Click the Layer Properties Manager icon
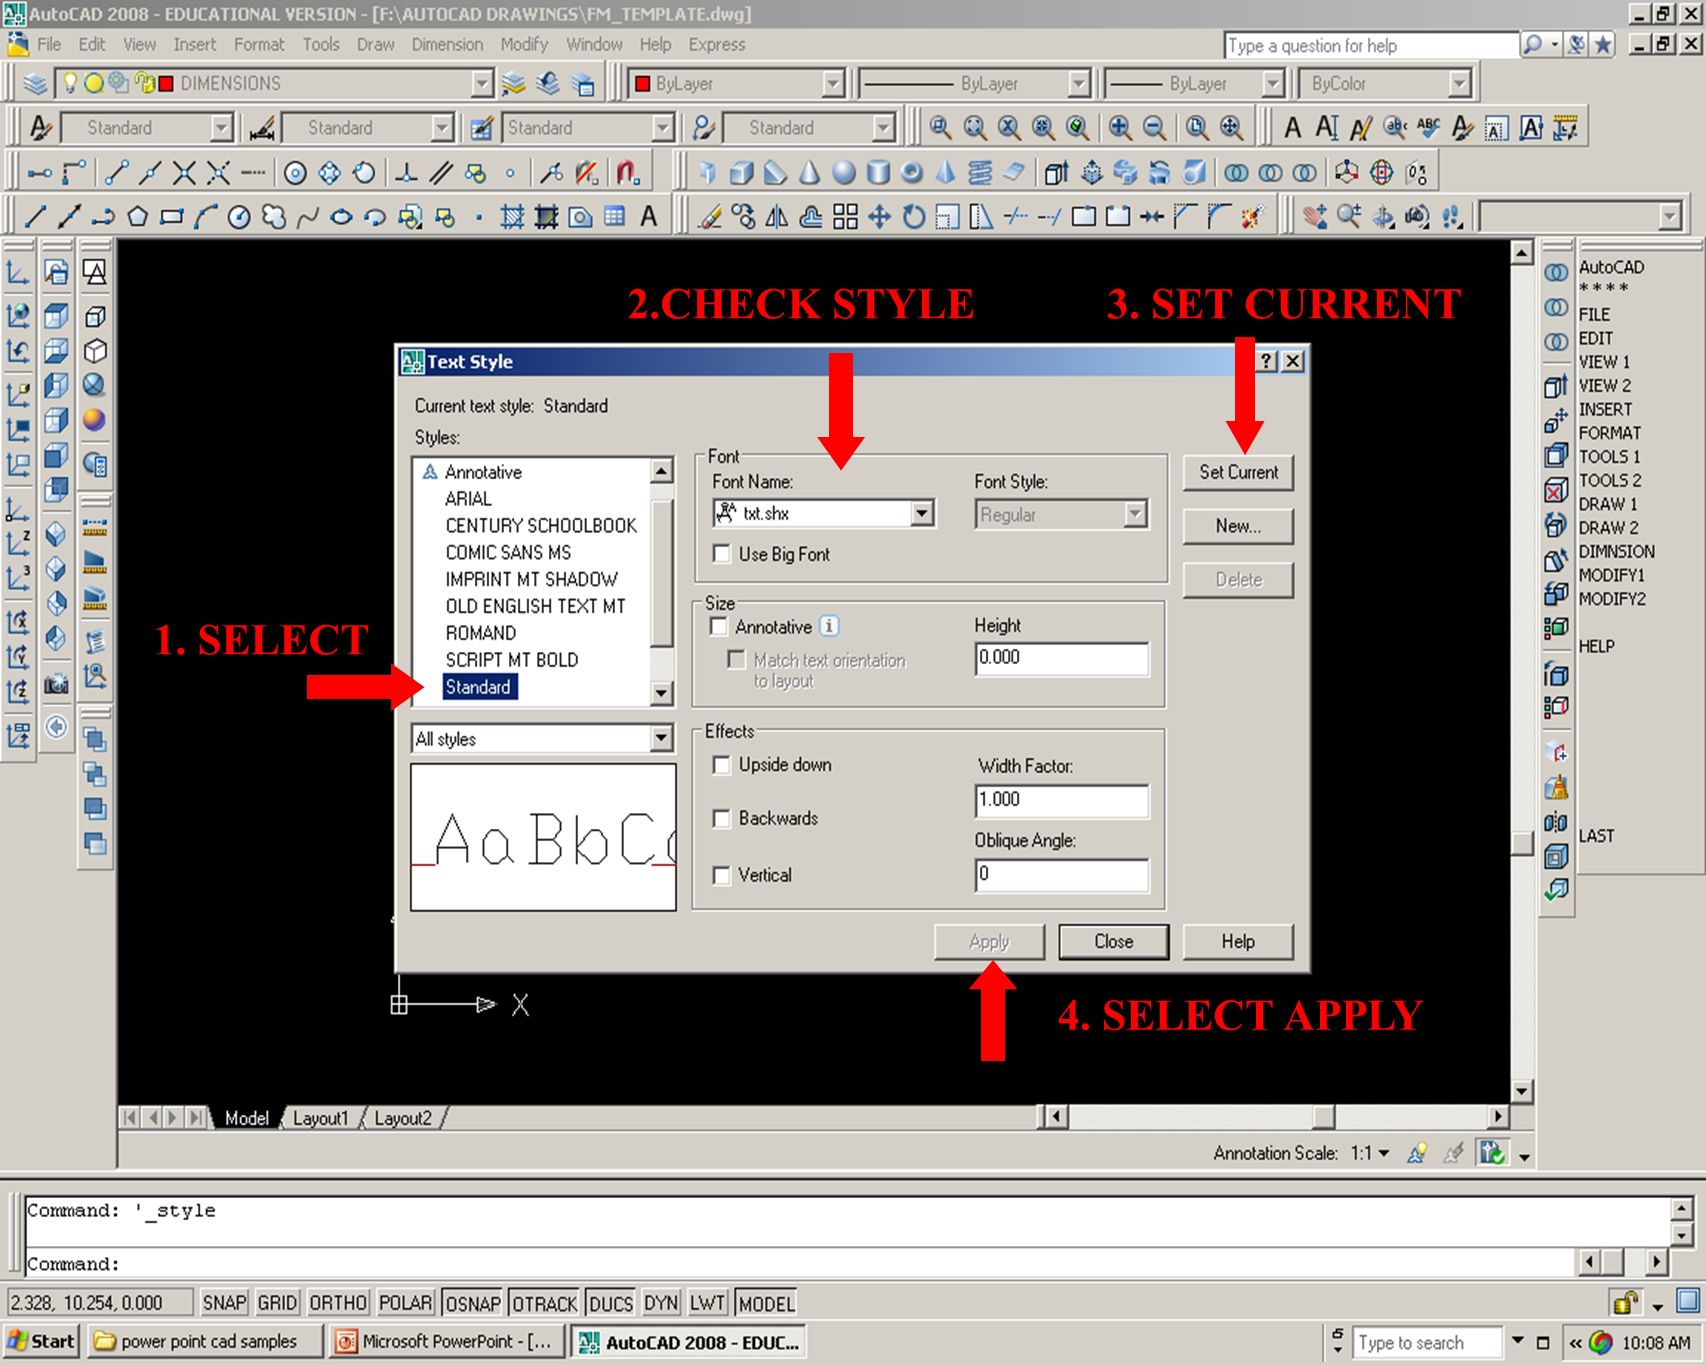 pyautogui.click(x=36, y=83)
